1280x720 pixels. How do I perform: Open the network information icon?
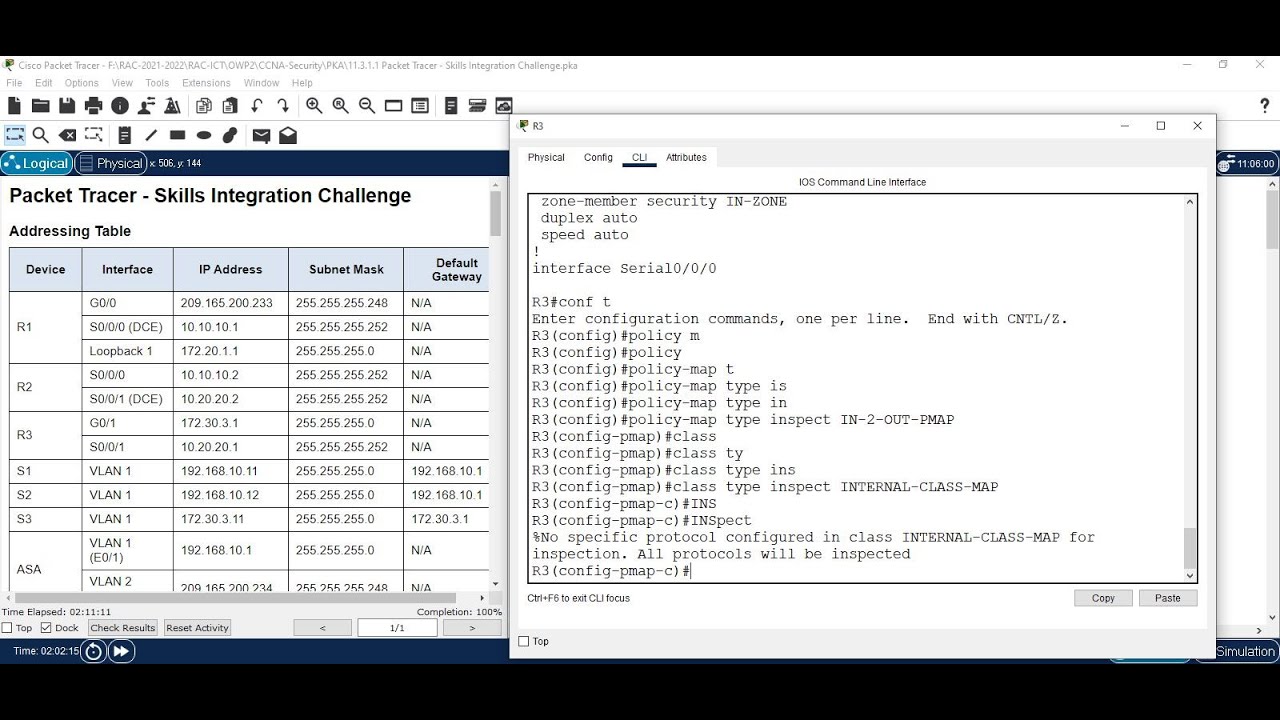[x=120, y=106]
